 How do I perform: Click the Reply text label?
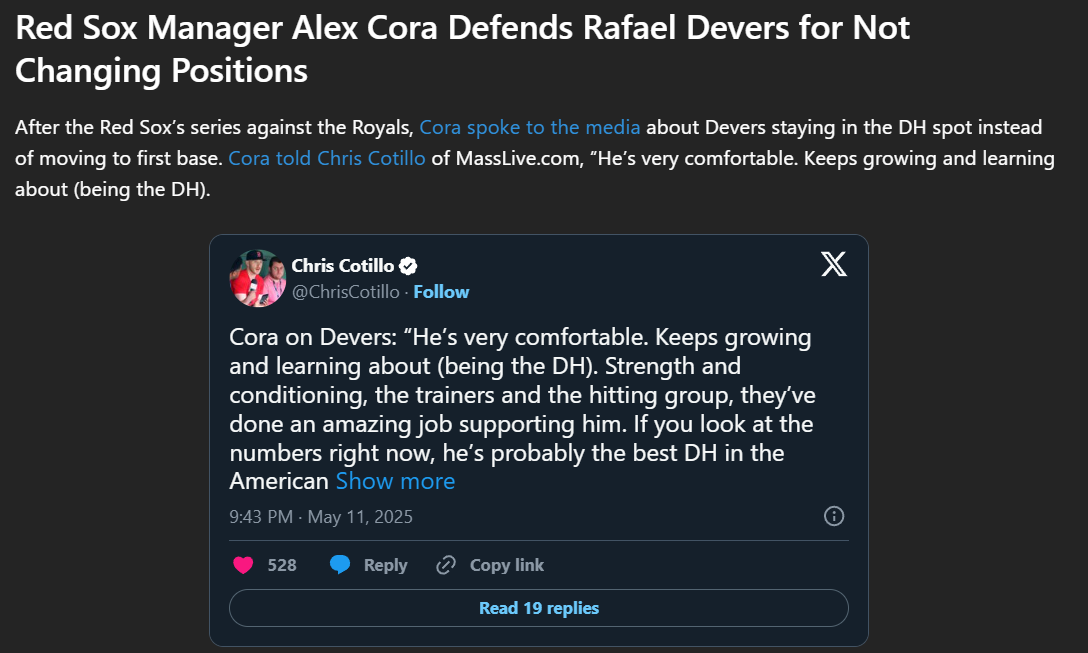pyautogui.click(x=385, y=565)
